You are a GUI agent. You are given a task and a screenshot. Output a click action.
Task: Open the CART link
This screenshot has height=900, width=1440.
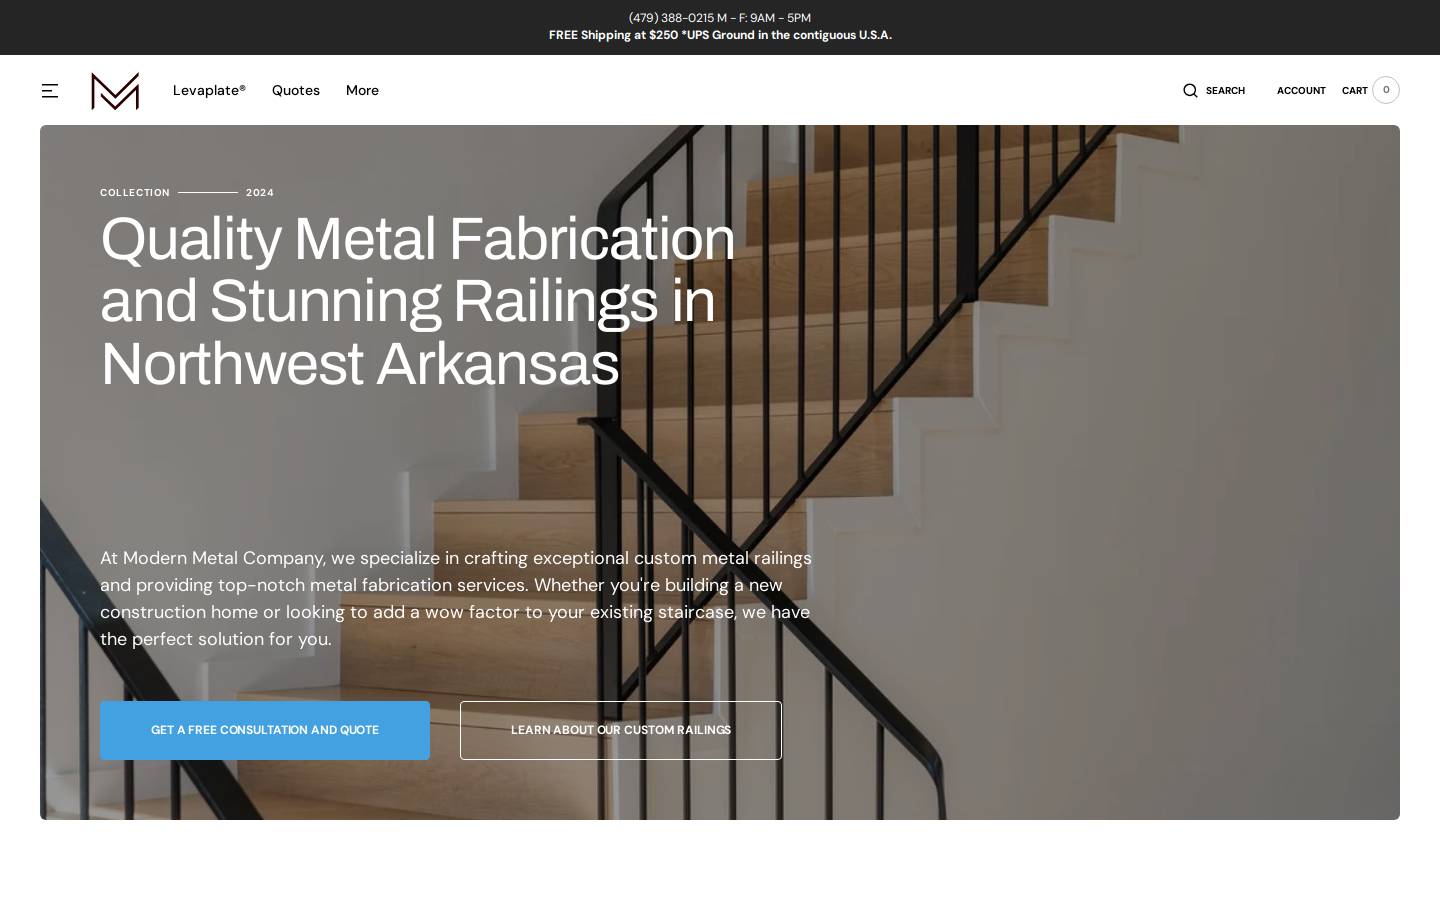[1355, 91]
